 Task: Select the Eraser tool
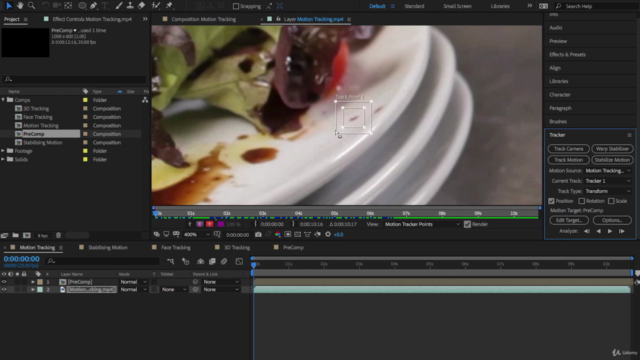click(141, 6)
